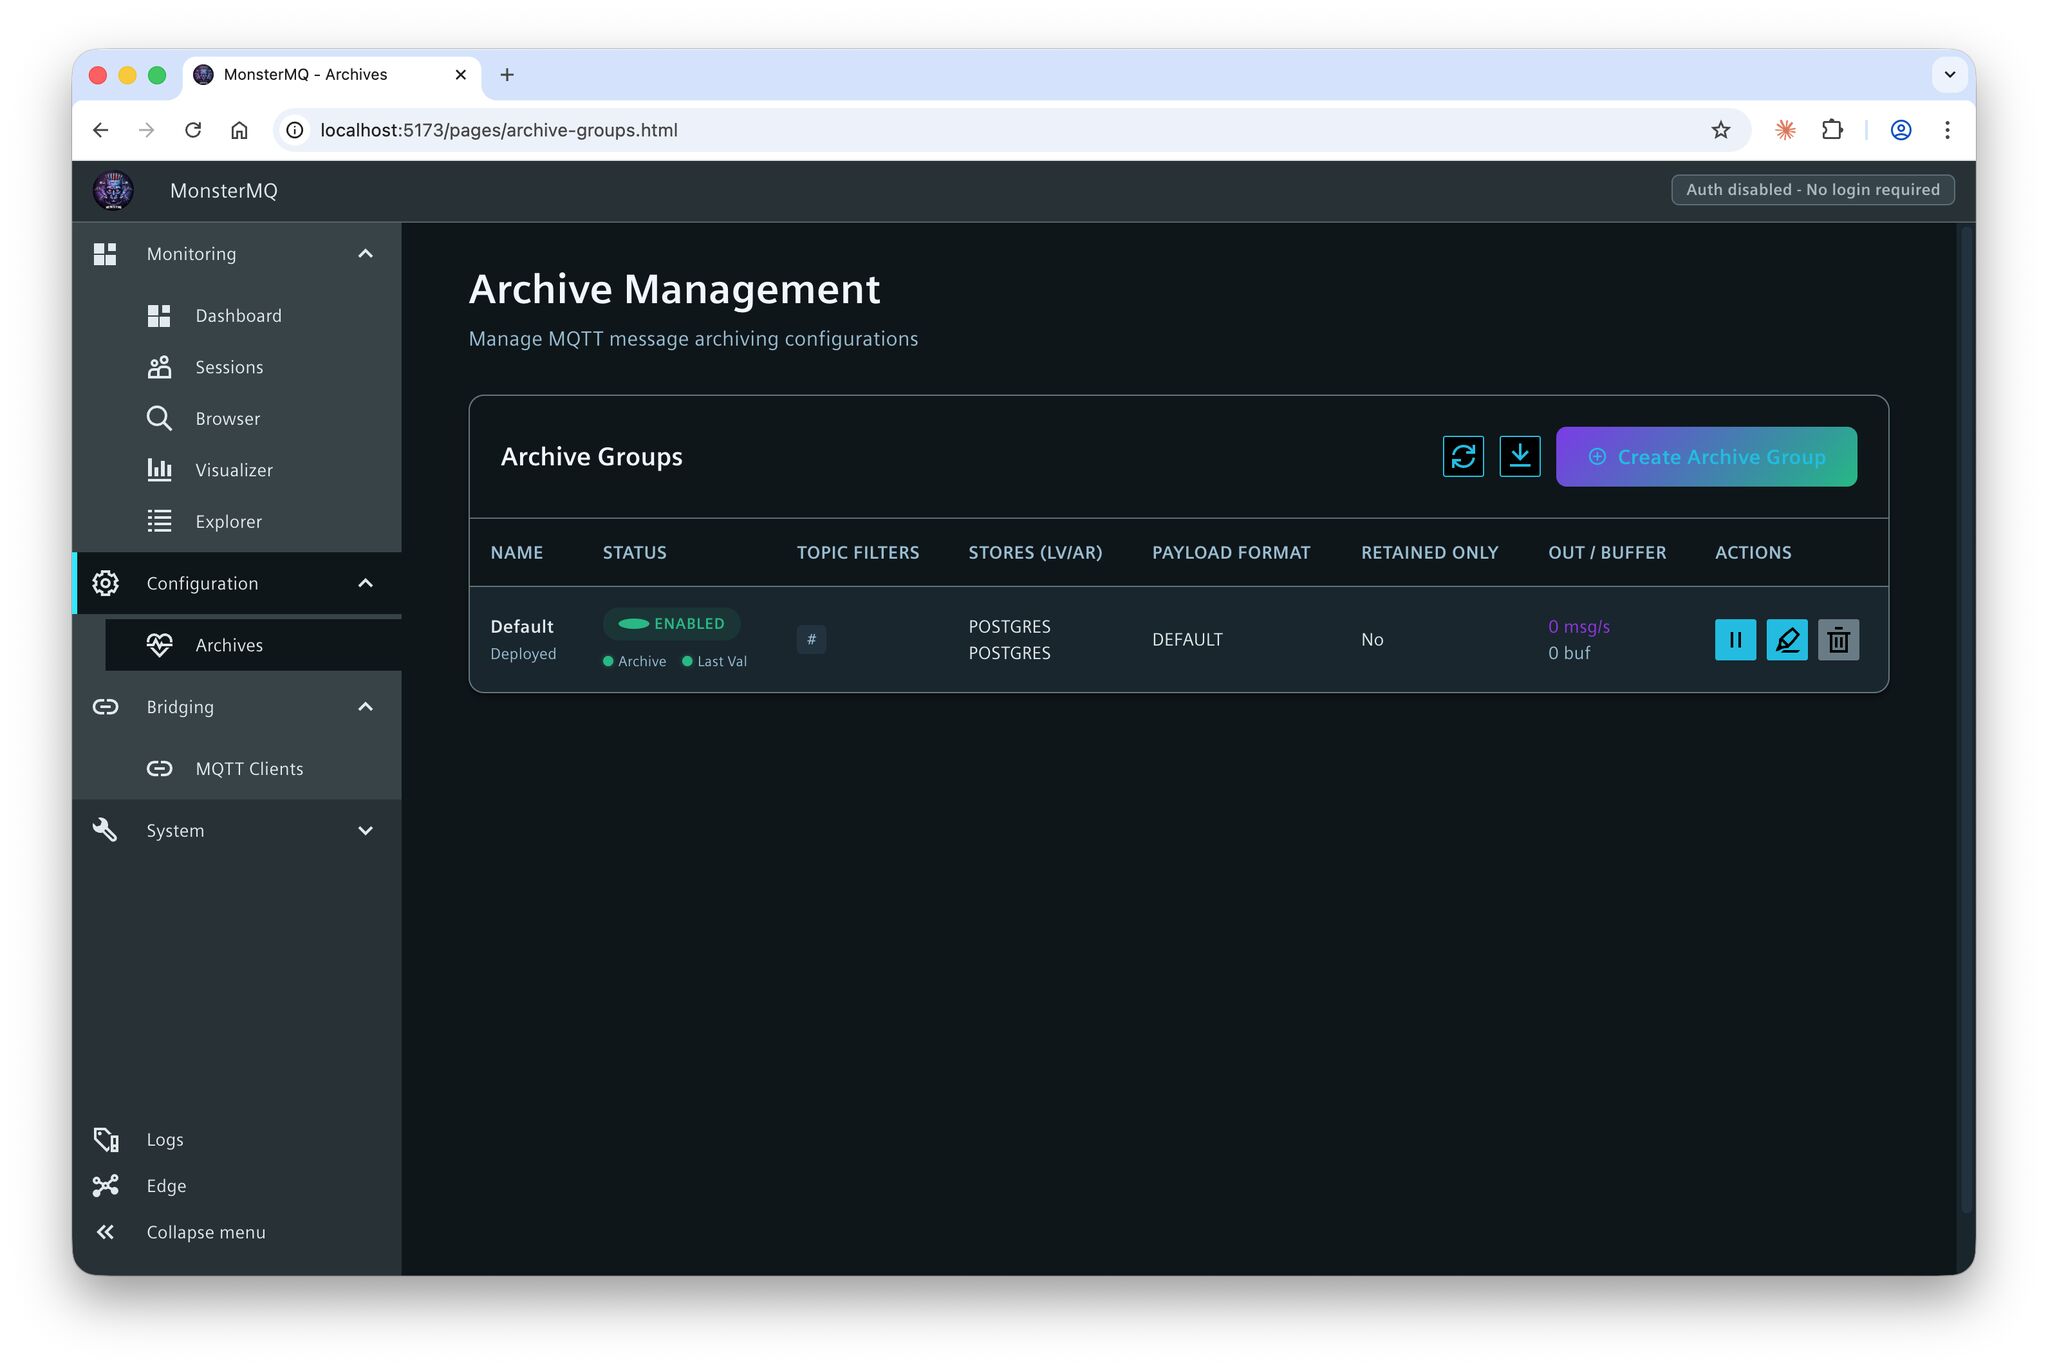Open MQTT Clients in sidebar

coord(249,769)
